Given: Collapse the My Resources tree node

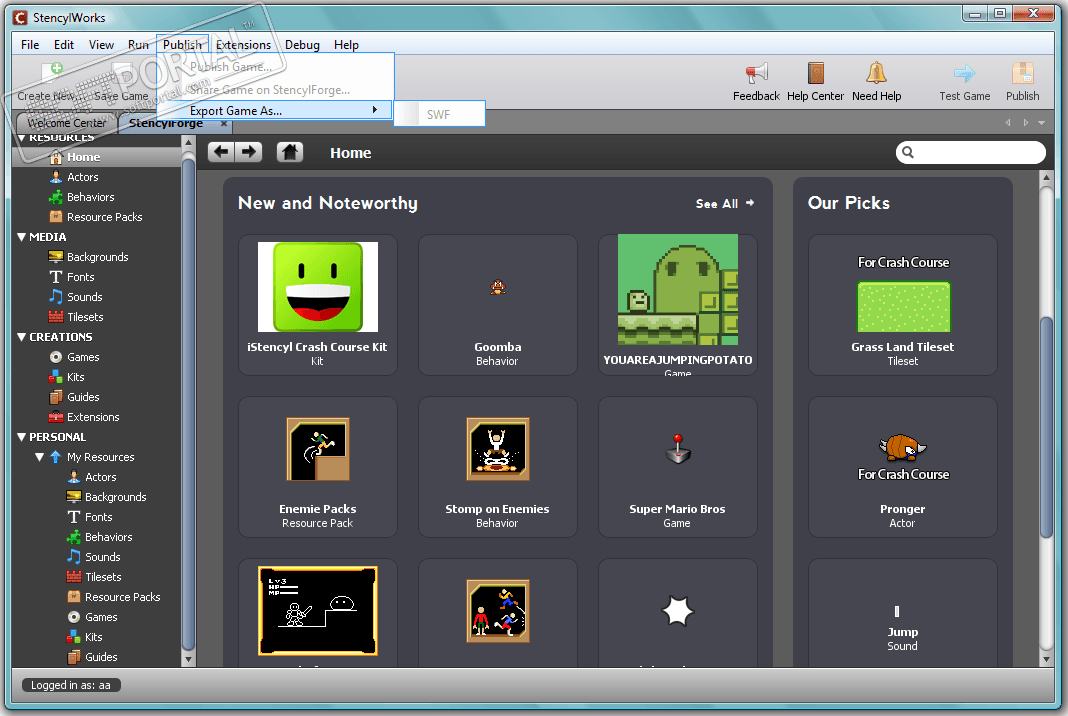Looking at the screenshot, I should [40, 457].
